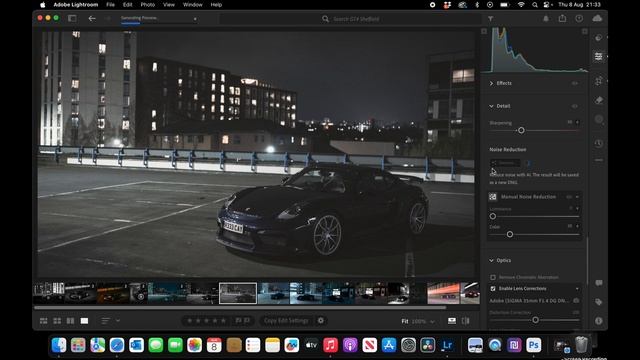
Task: Collapse the Detail panel
Action: click(491, 106)
